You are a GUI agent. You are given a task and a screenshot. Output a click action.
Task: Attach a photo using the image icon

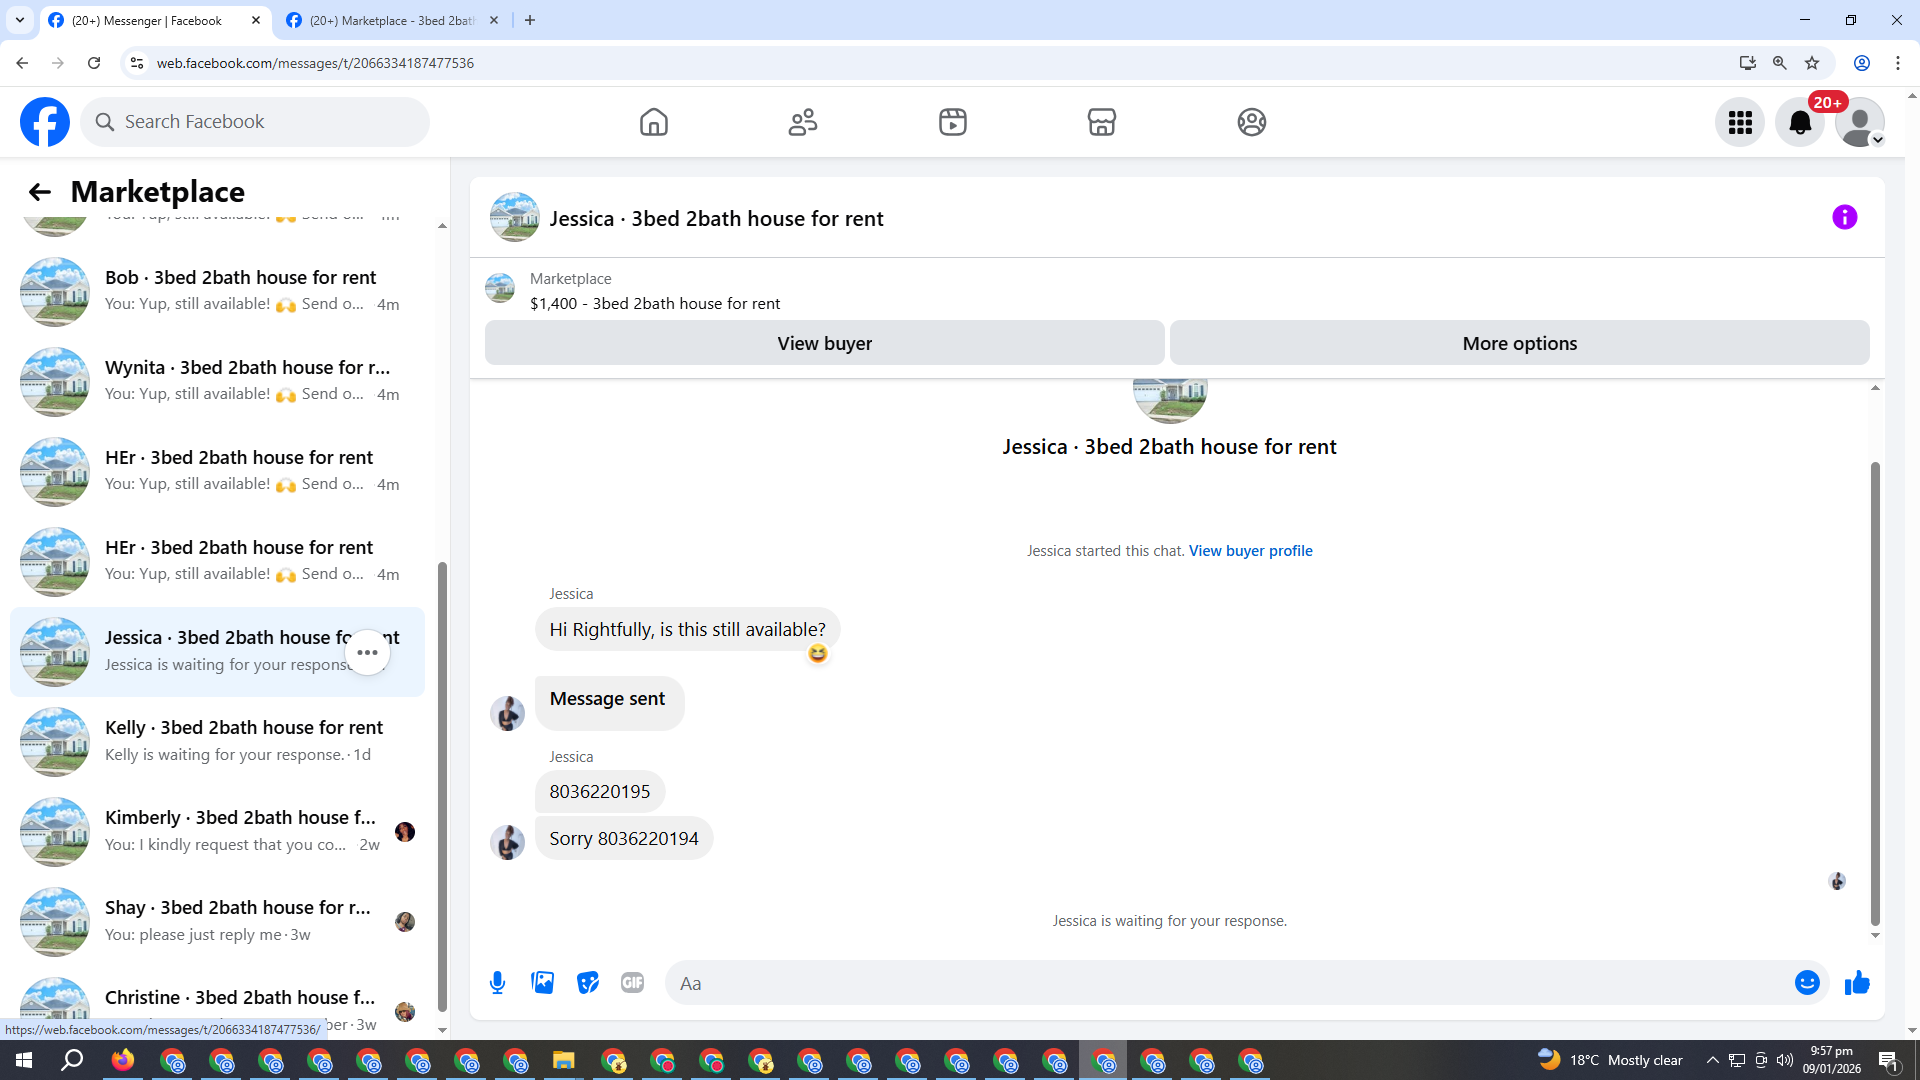542,983
